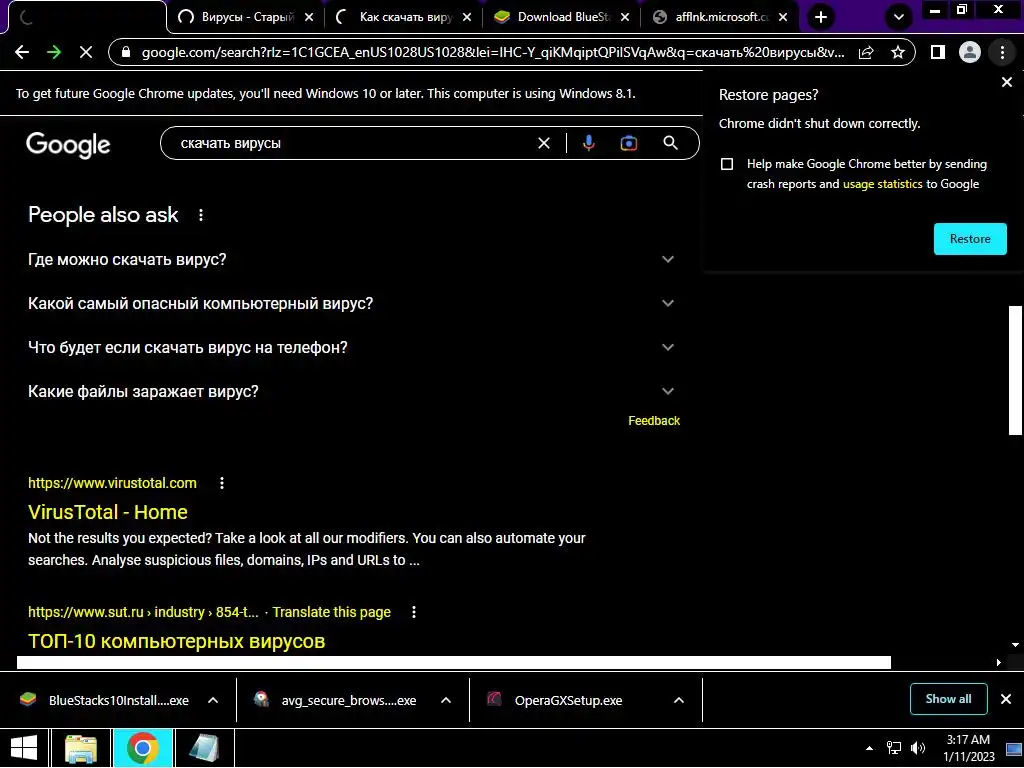1024x768 pixels.
Task: Open ТОП-10 компьютерных вирусов result
Action: tap(176, 641)
